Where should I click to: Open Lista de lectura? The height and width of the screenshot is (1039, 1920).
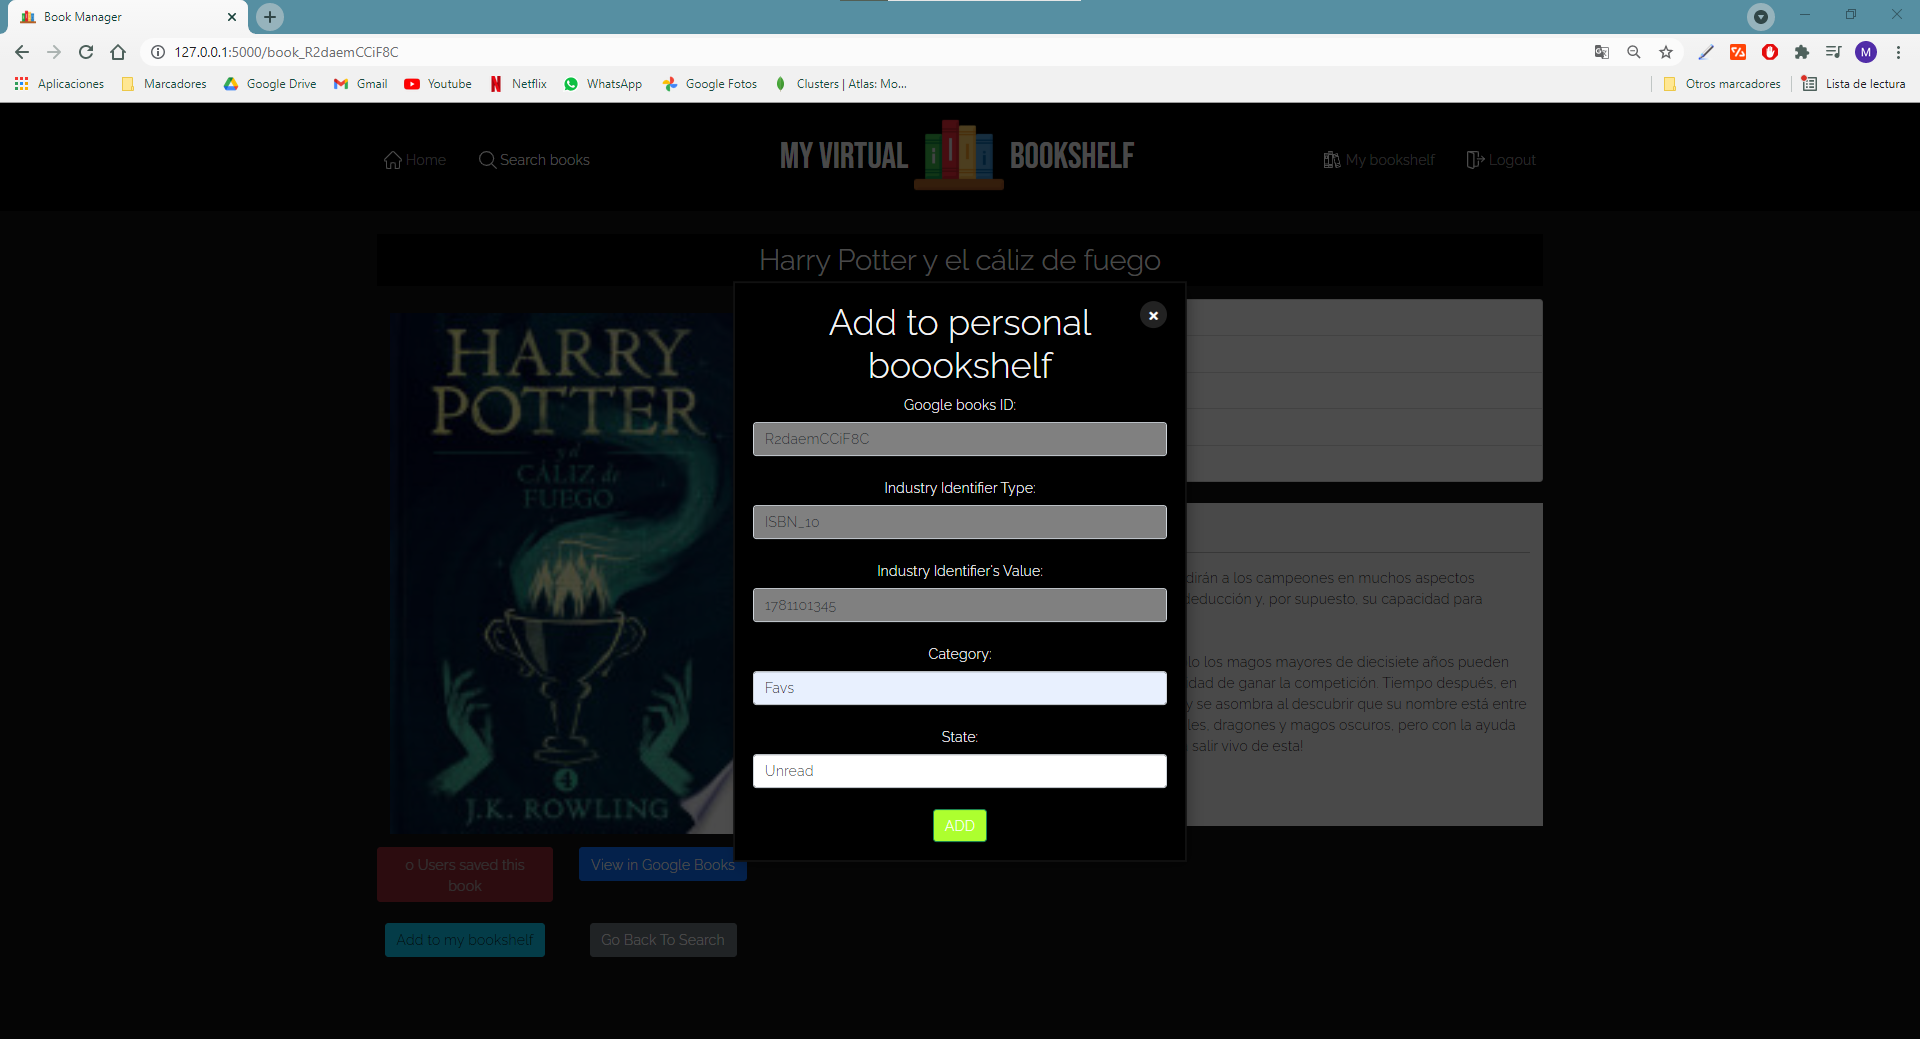pos(1854,84)
